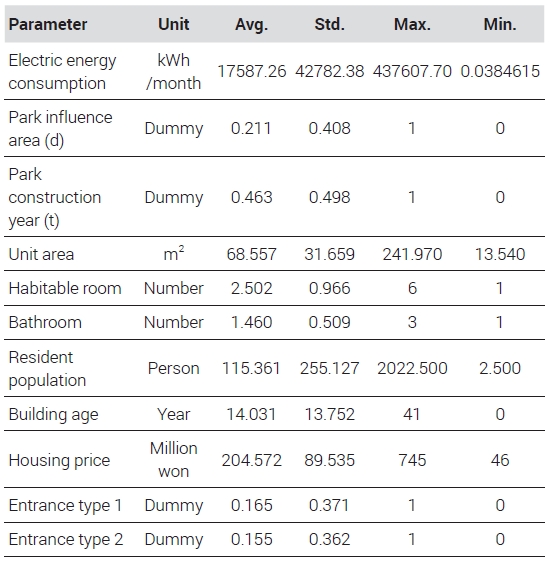This screenshot has width=549, height=563.
Task: Click the Max. column header
Action: click(x=412, y=24)
